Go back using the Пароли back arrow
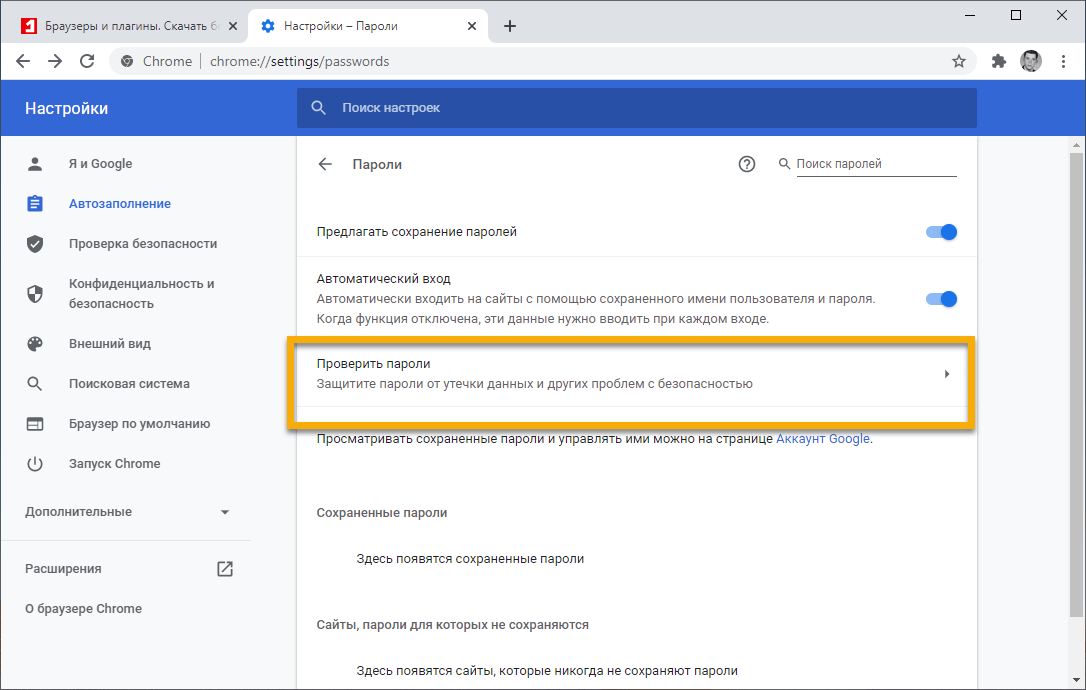 click(325, 164)
